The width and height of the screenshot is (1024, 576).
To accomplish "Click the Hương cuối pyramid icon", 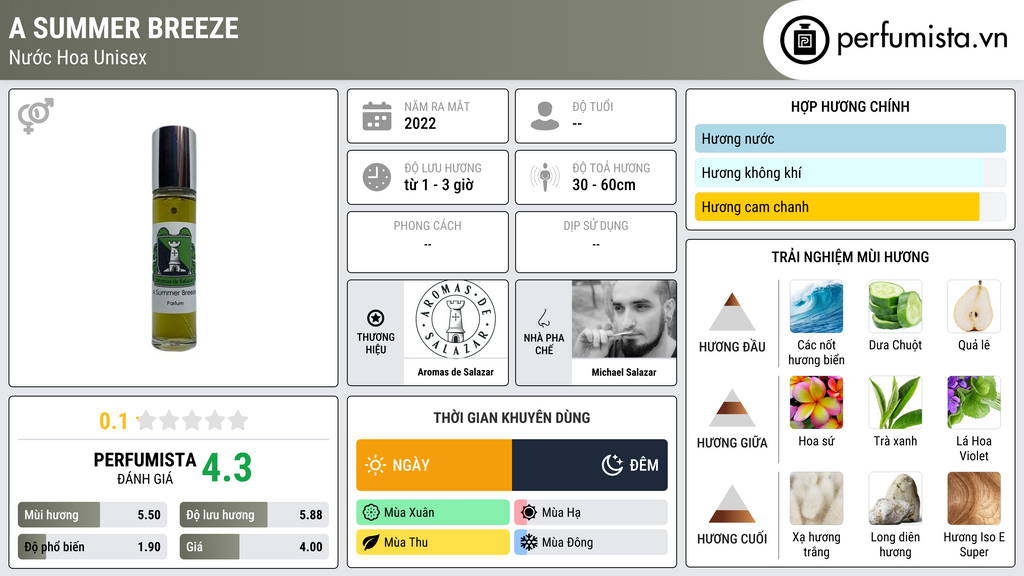I will pyautogui.click(x=732, y=504).
